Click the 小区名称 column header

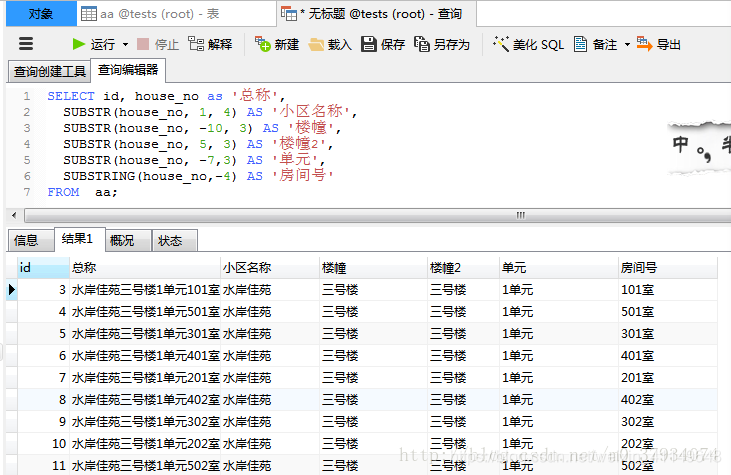coord(270,268)
